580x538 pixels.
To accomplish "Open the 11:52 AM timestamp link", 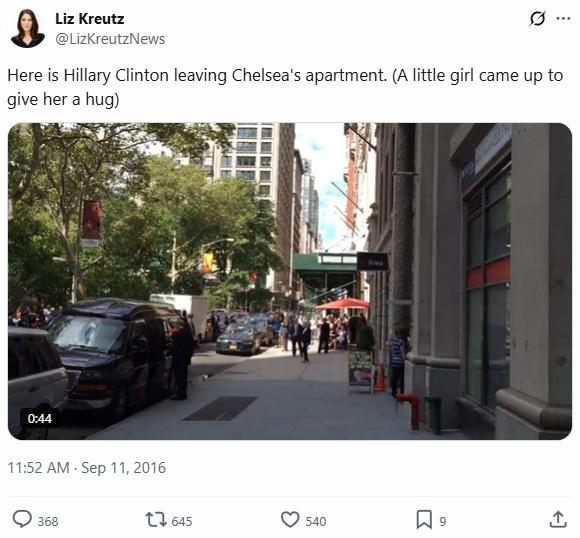I will (x=38, y=468).
